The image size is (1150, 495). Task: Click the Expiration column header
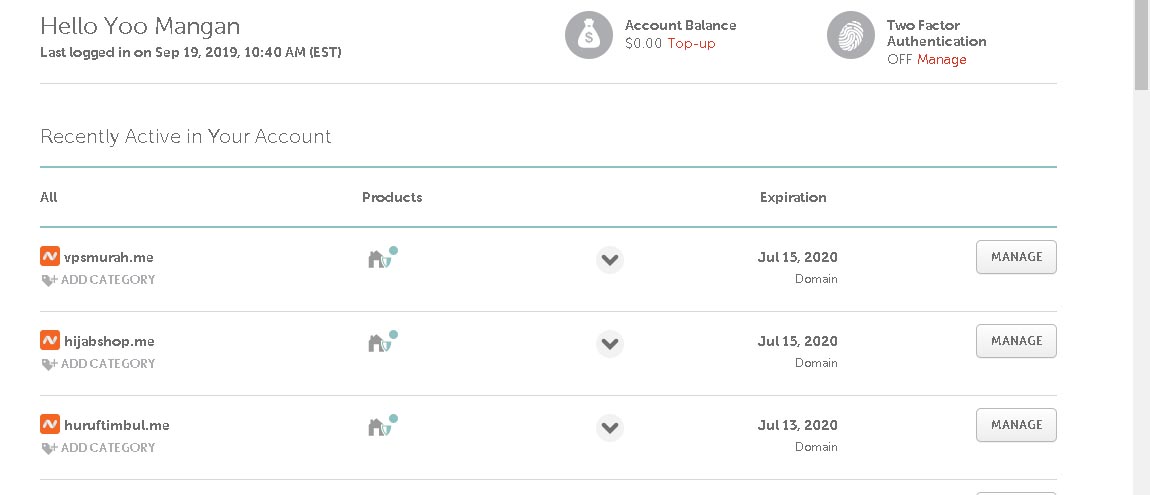(x=793, y=197)
